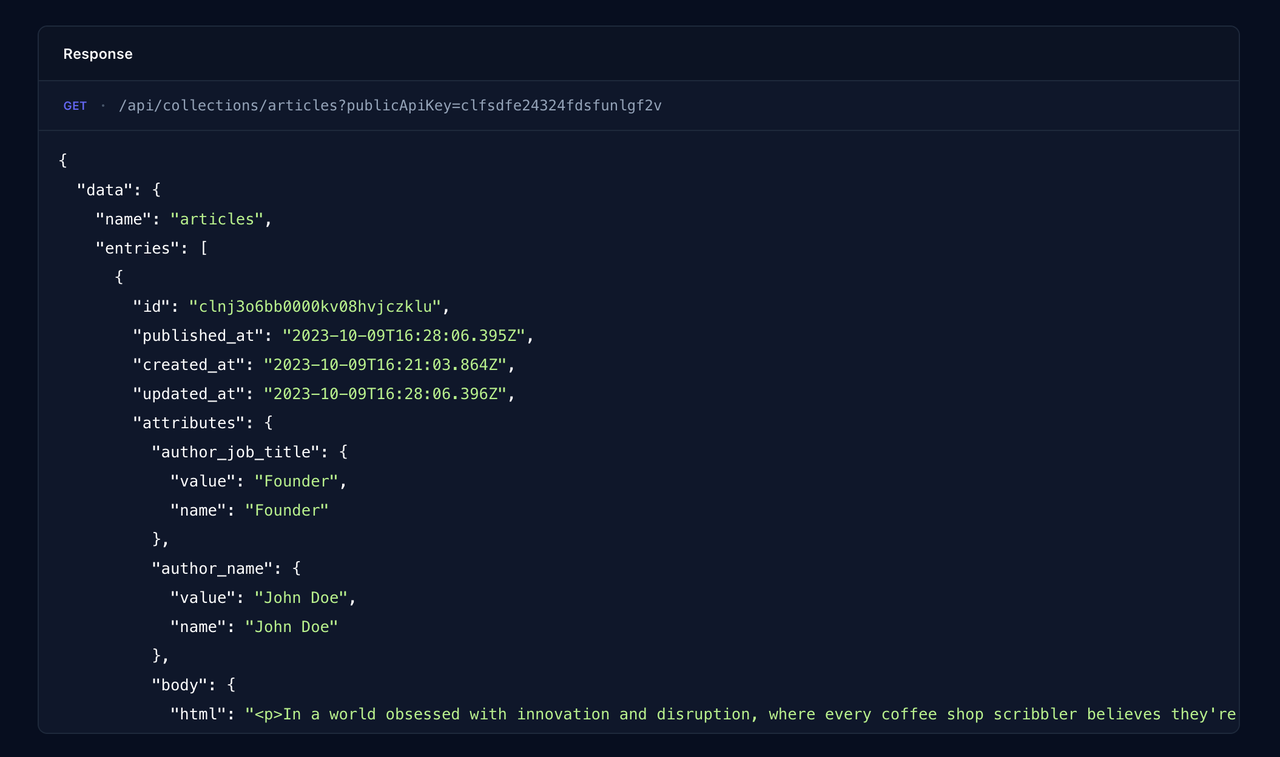This screenshot has height=757, width=1280.
Task: Click the "articles" name value
Action: tap(217, 219)
